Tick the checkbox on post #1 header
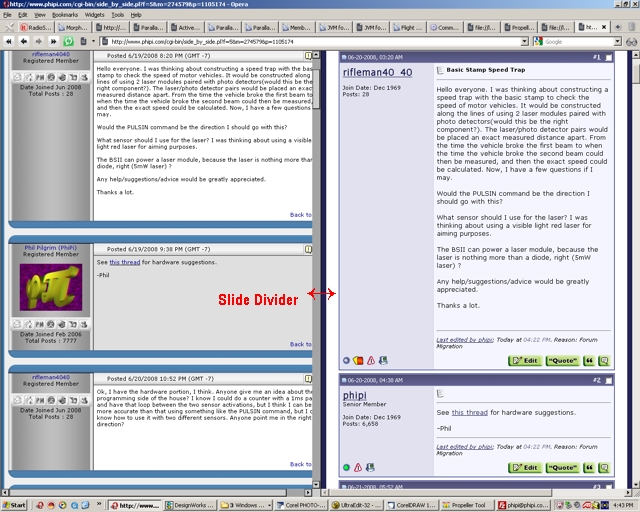The width and height of the screenshot is (640, 512). tap(608, 58)
